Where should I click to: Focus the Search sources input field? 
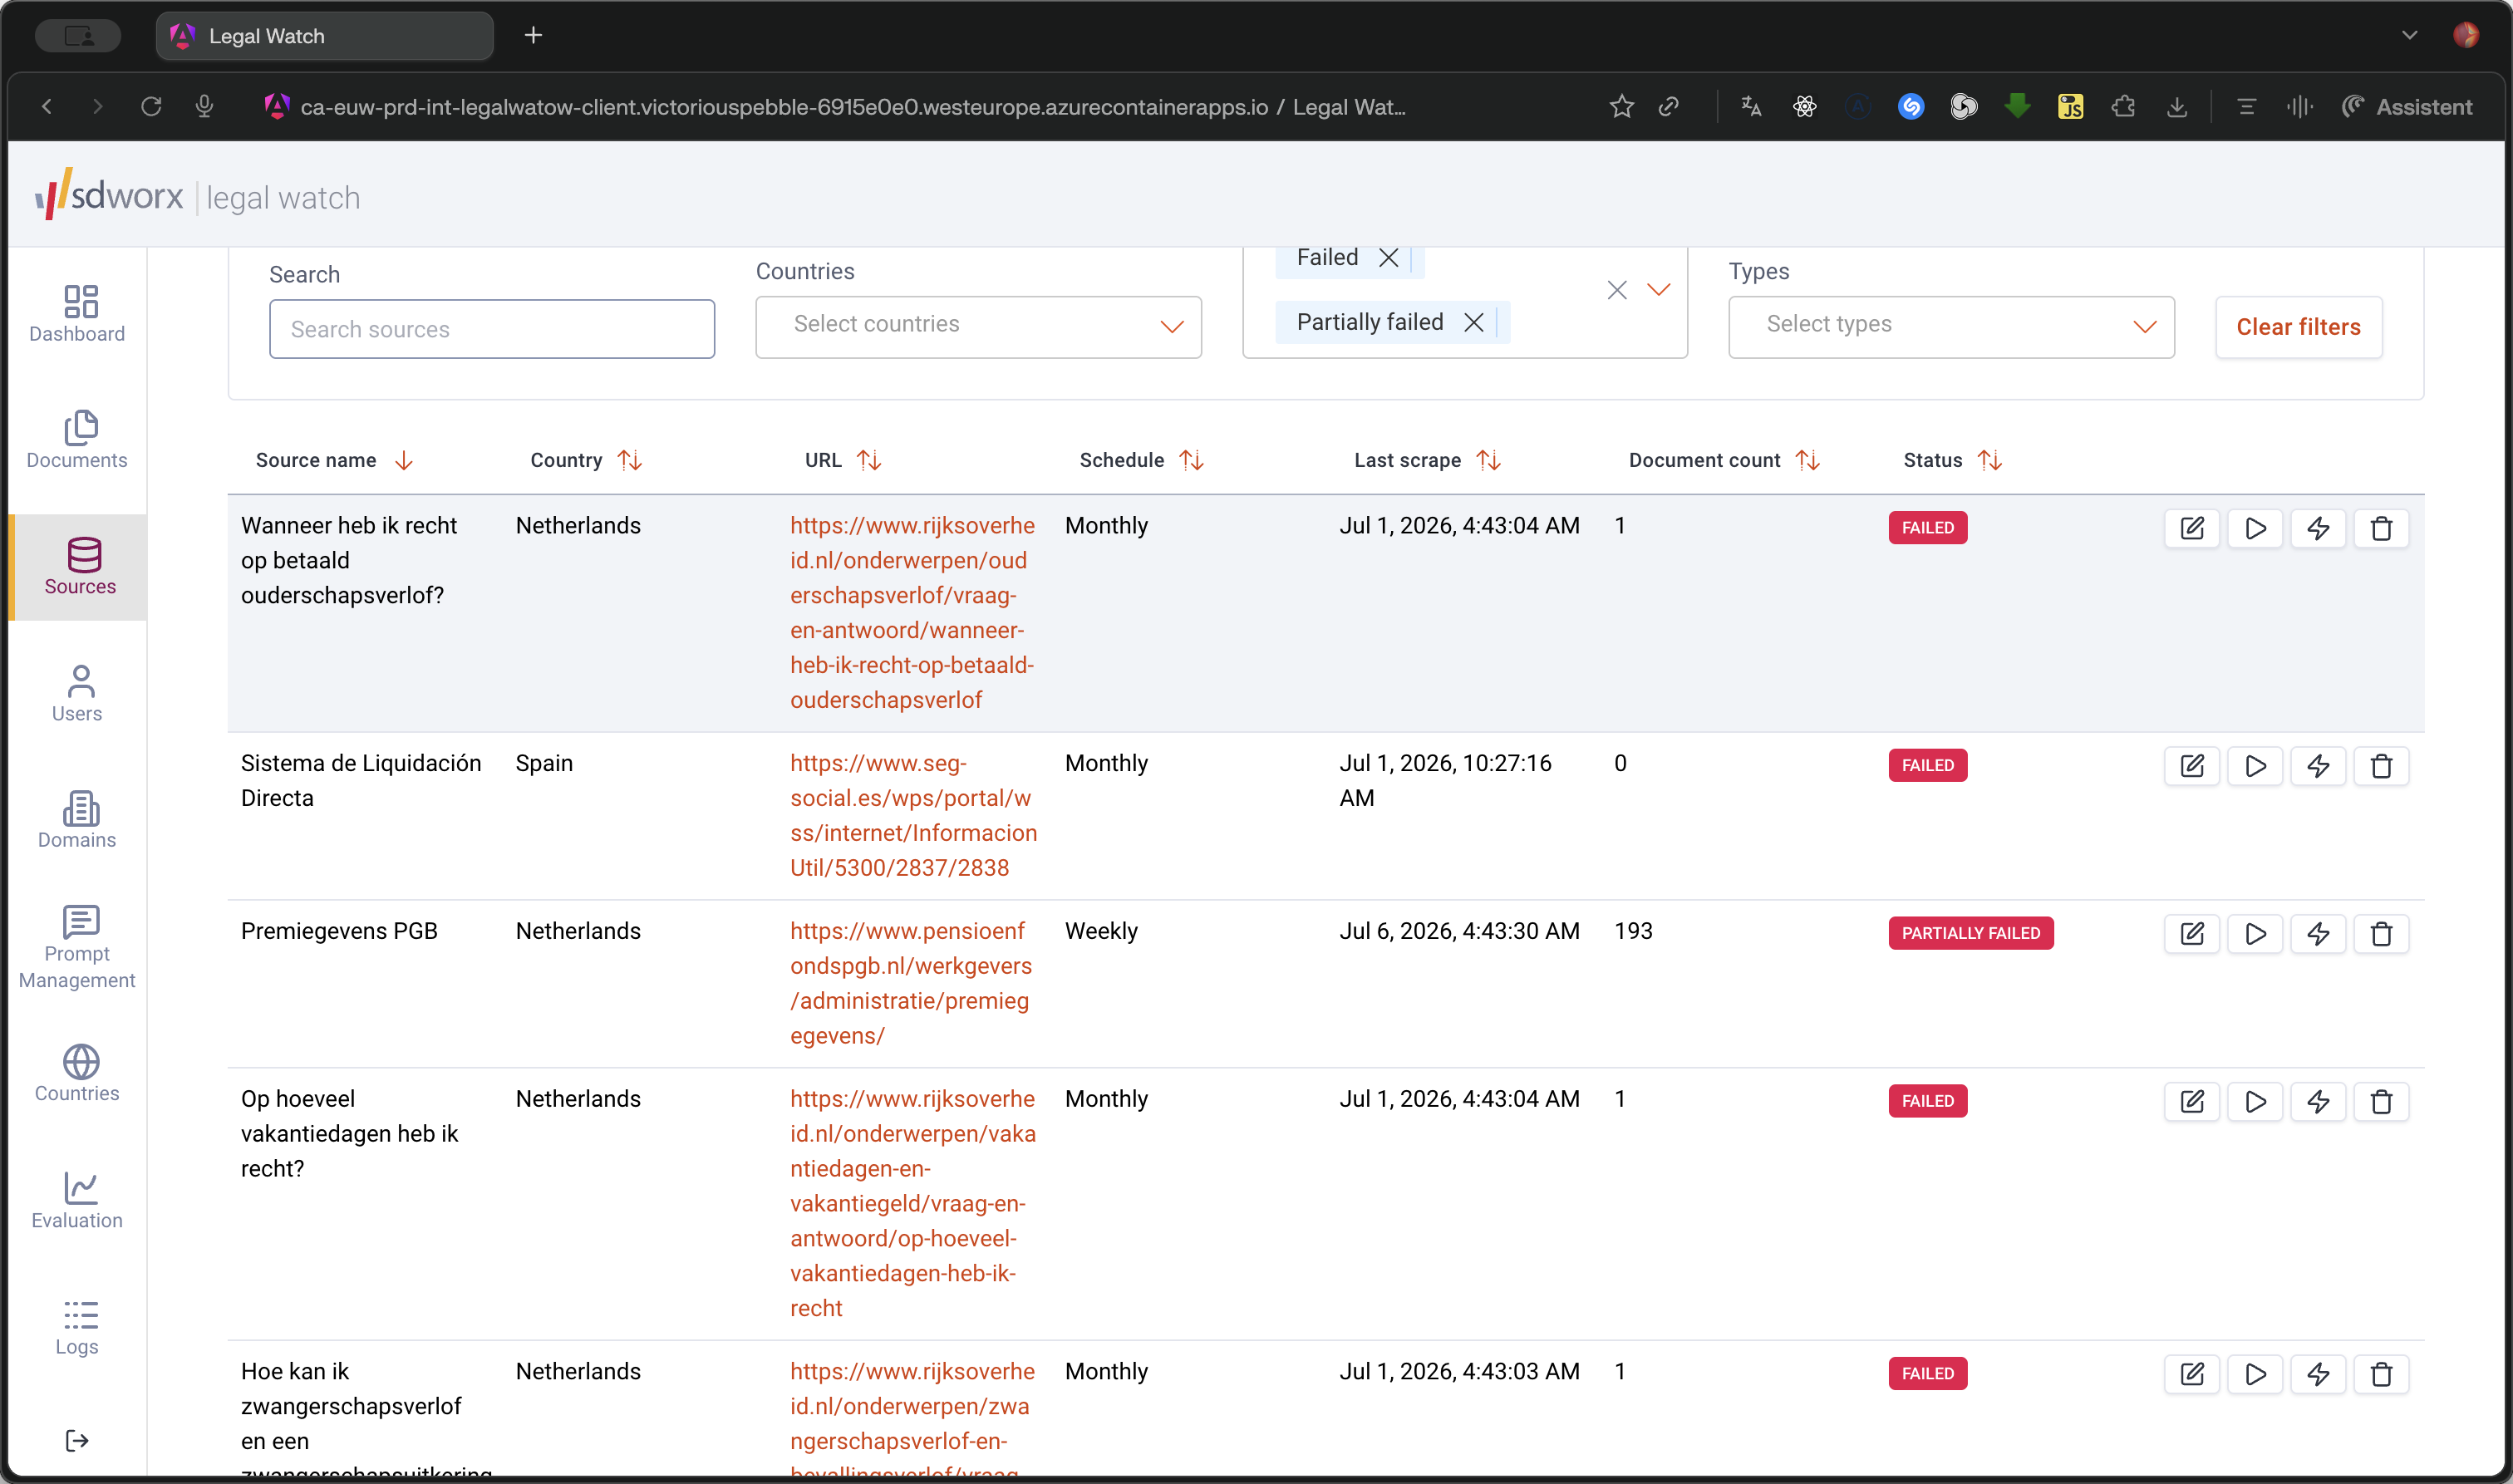(491, 329)
